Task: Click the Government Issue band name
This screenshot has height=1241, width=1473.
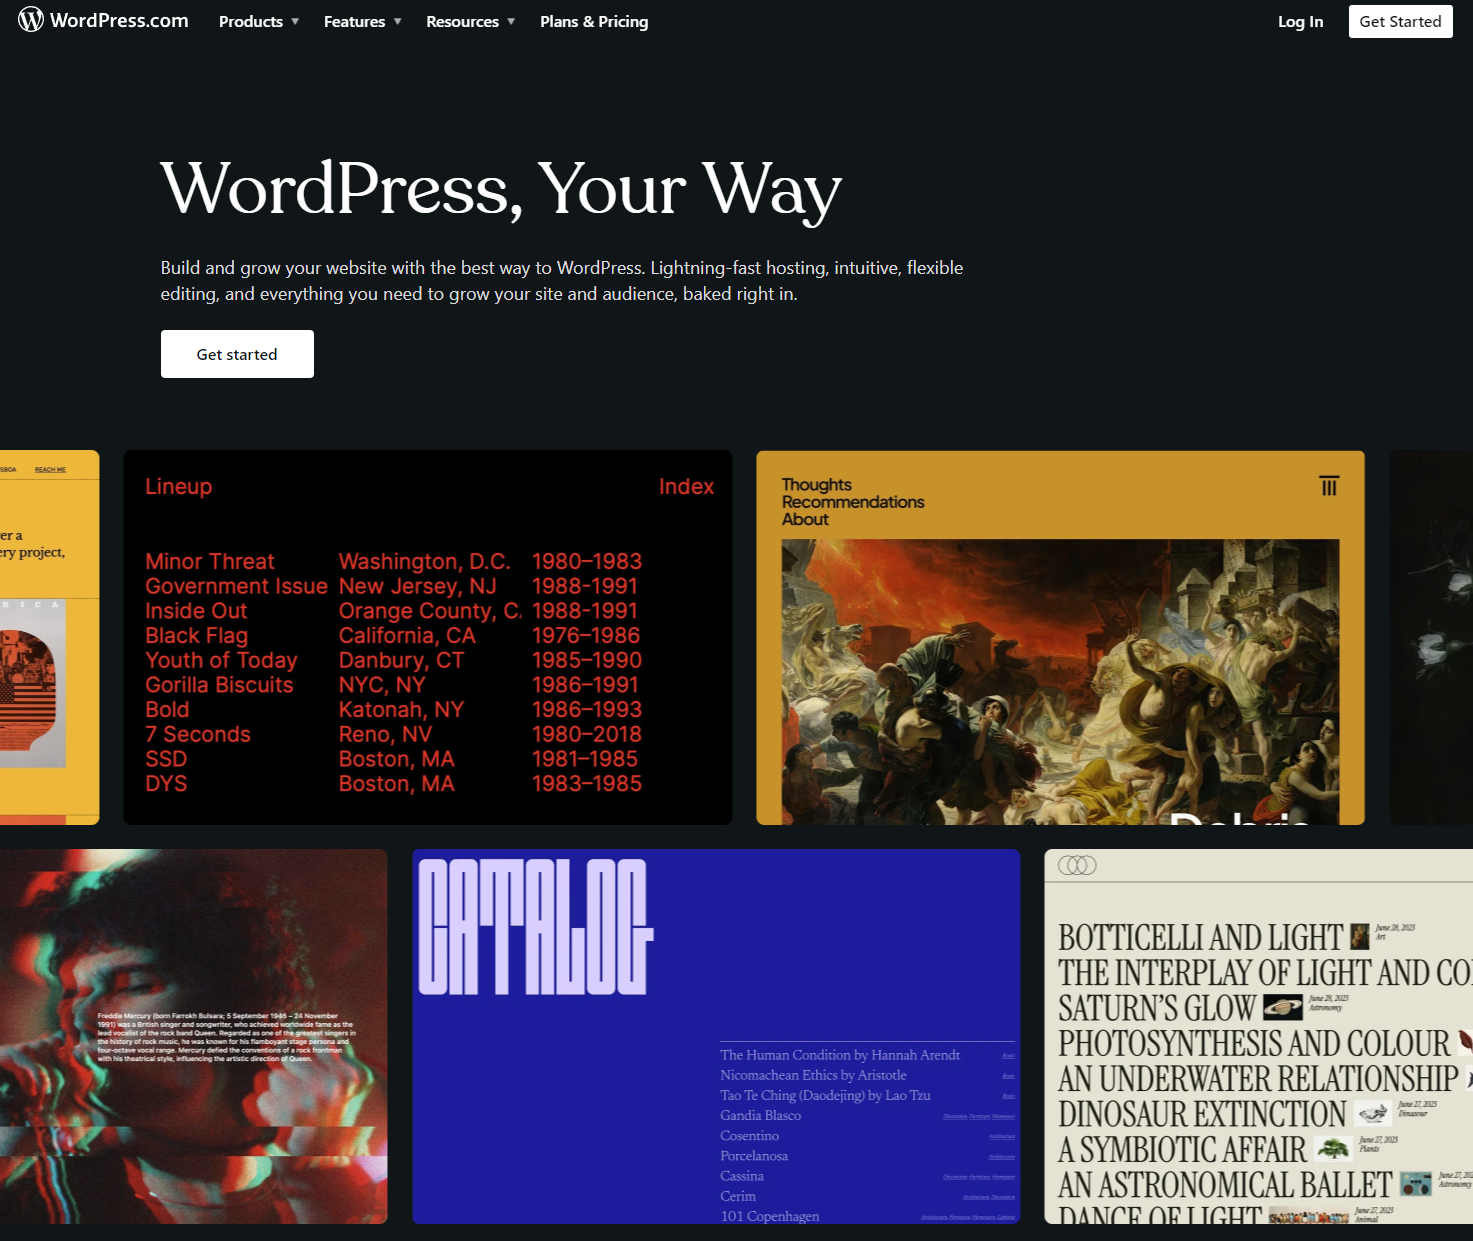Action: click(x=237, y=586)
